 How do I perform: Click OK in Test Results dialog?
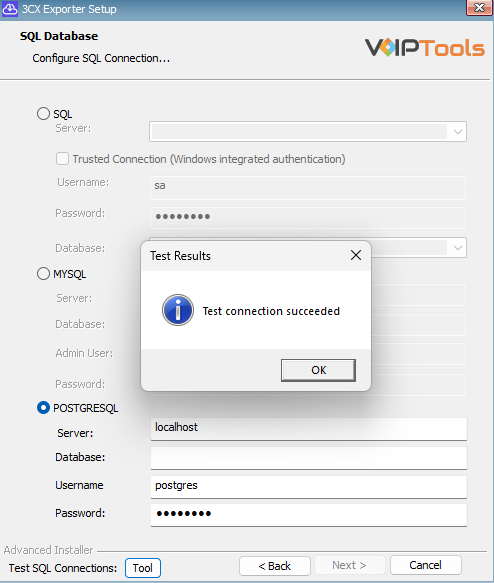pyautogui.click(x=318, y=370)
